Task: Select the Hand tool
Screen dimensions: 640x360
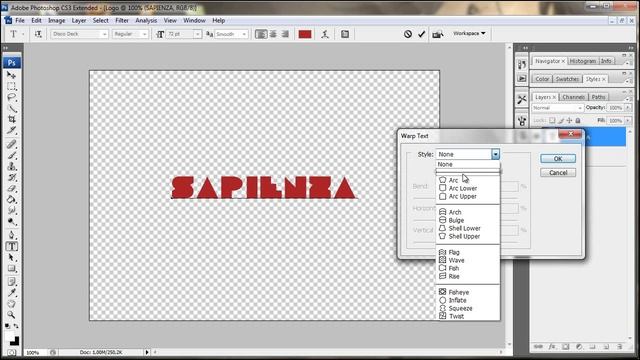Action: (11, 304)
